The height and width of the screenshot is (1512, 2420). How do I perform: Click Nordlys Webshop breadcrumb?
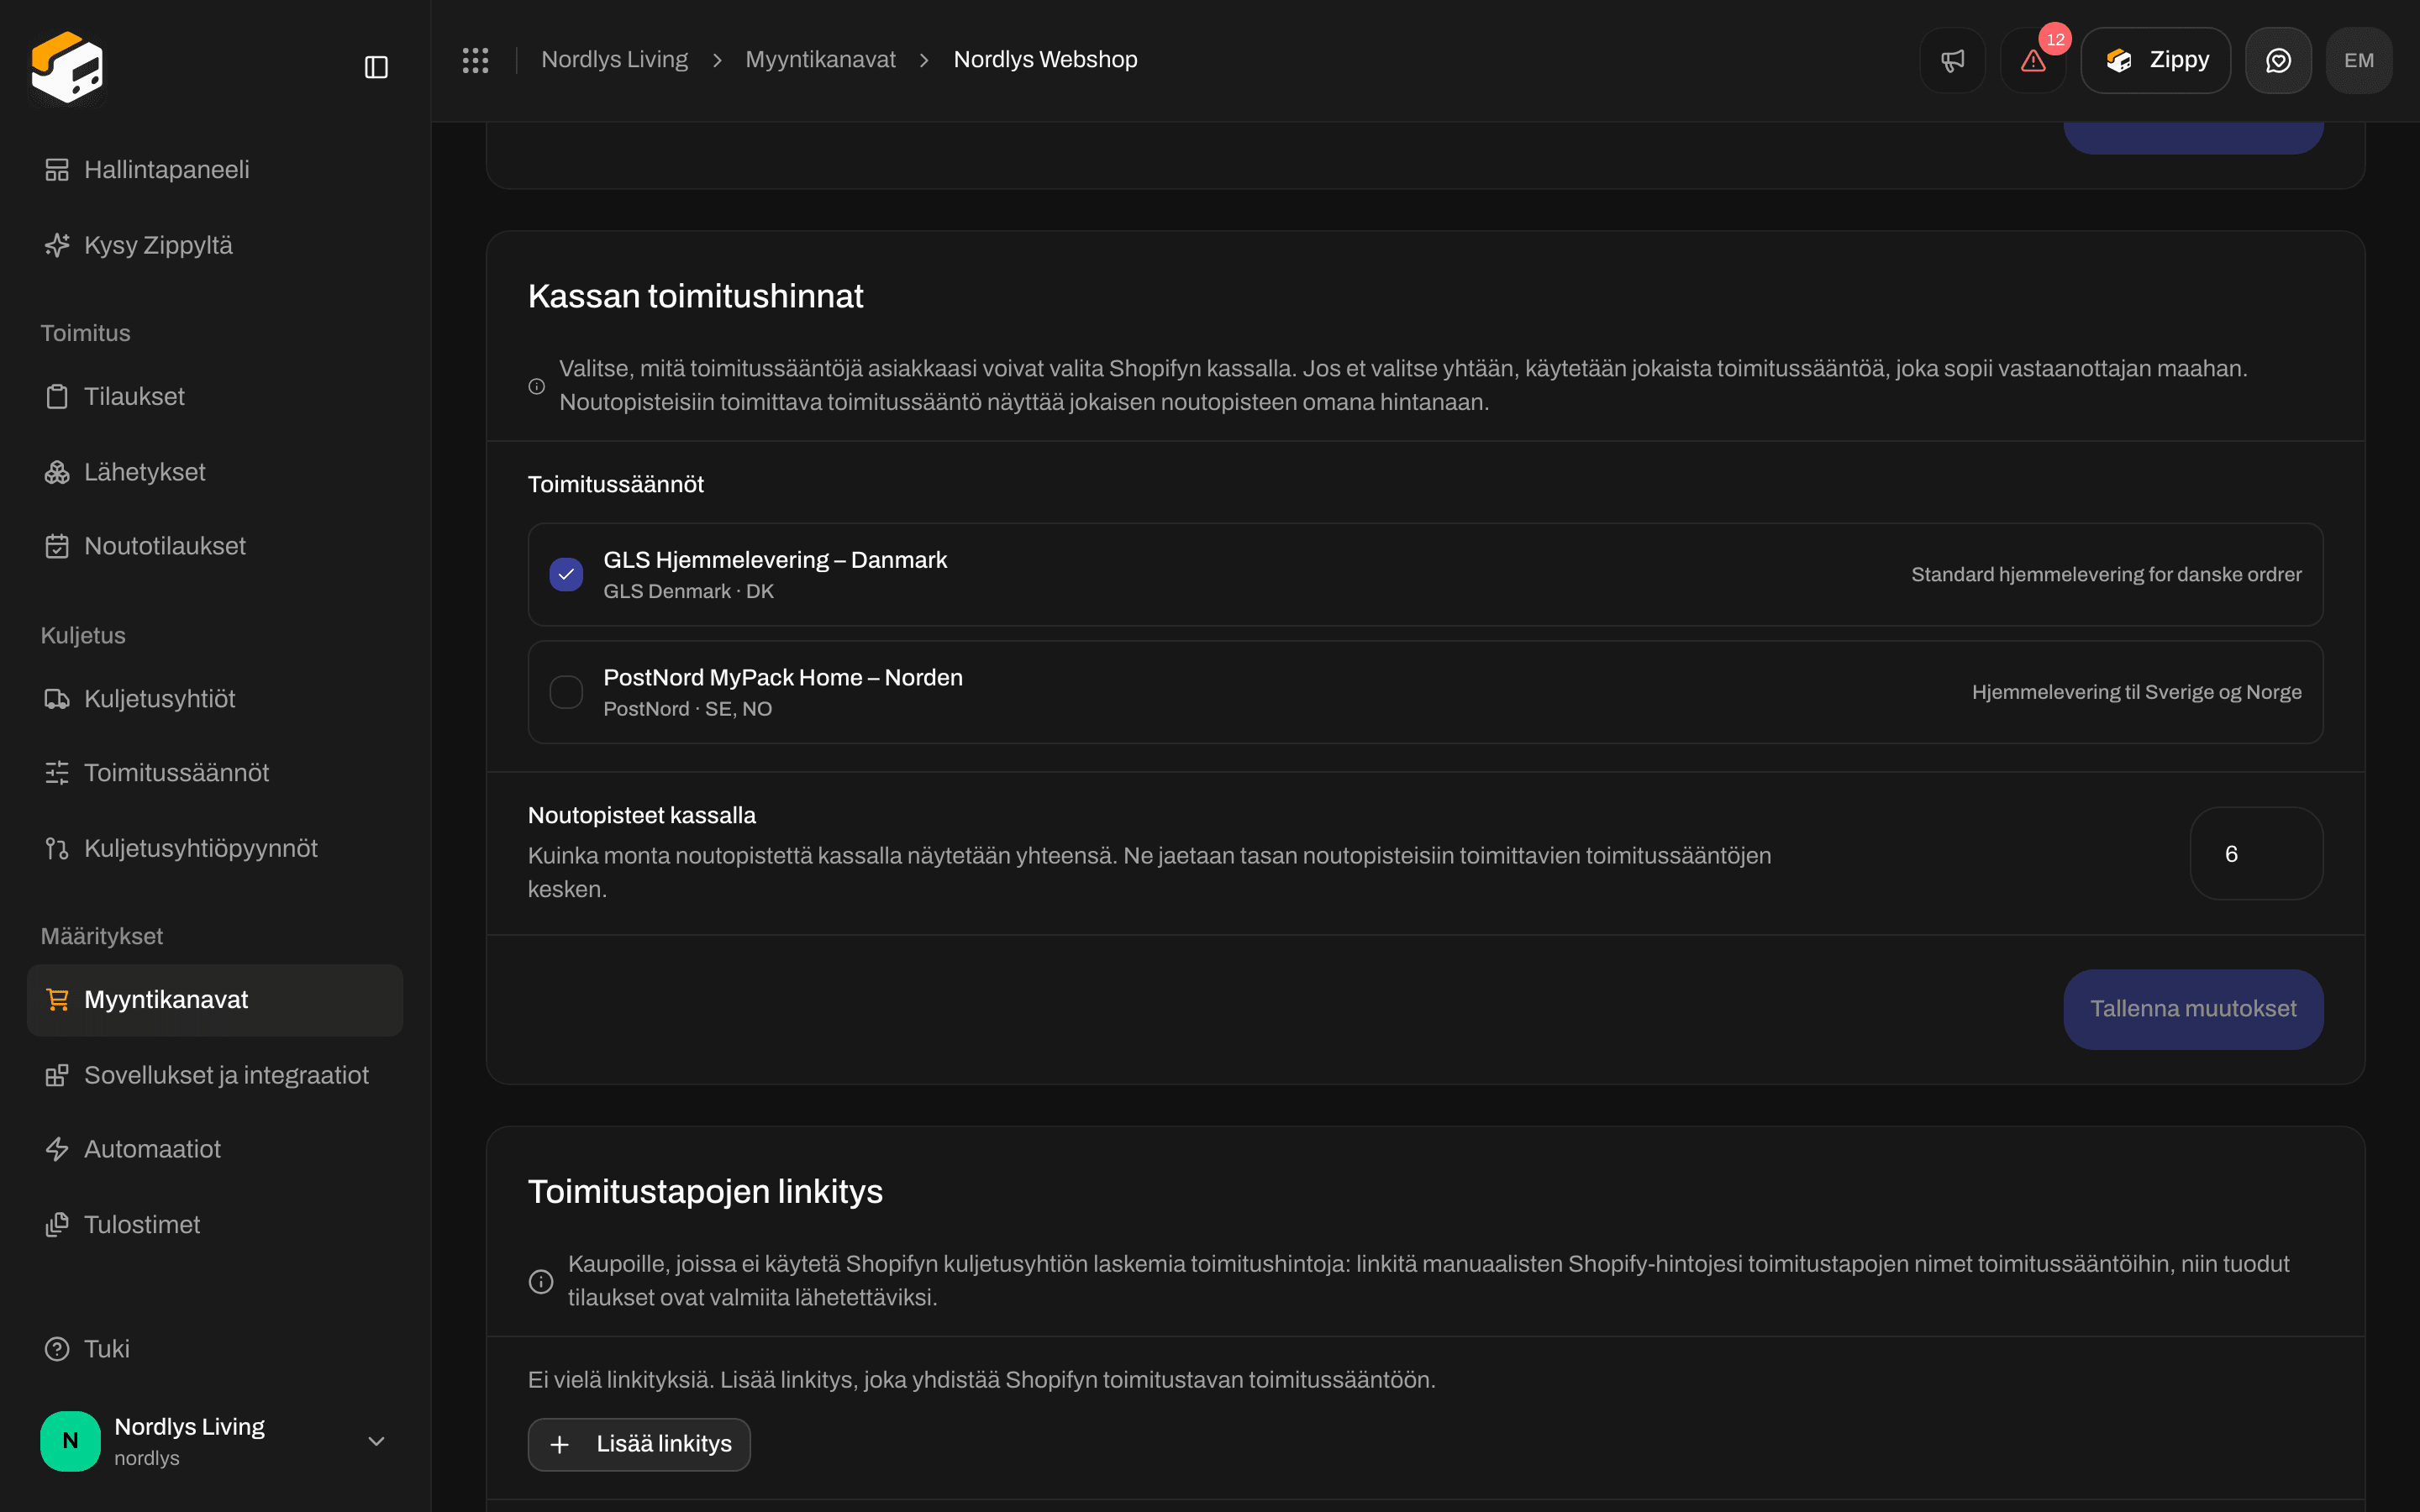(x=1045, y=60)
